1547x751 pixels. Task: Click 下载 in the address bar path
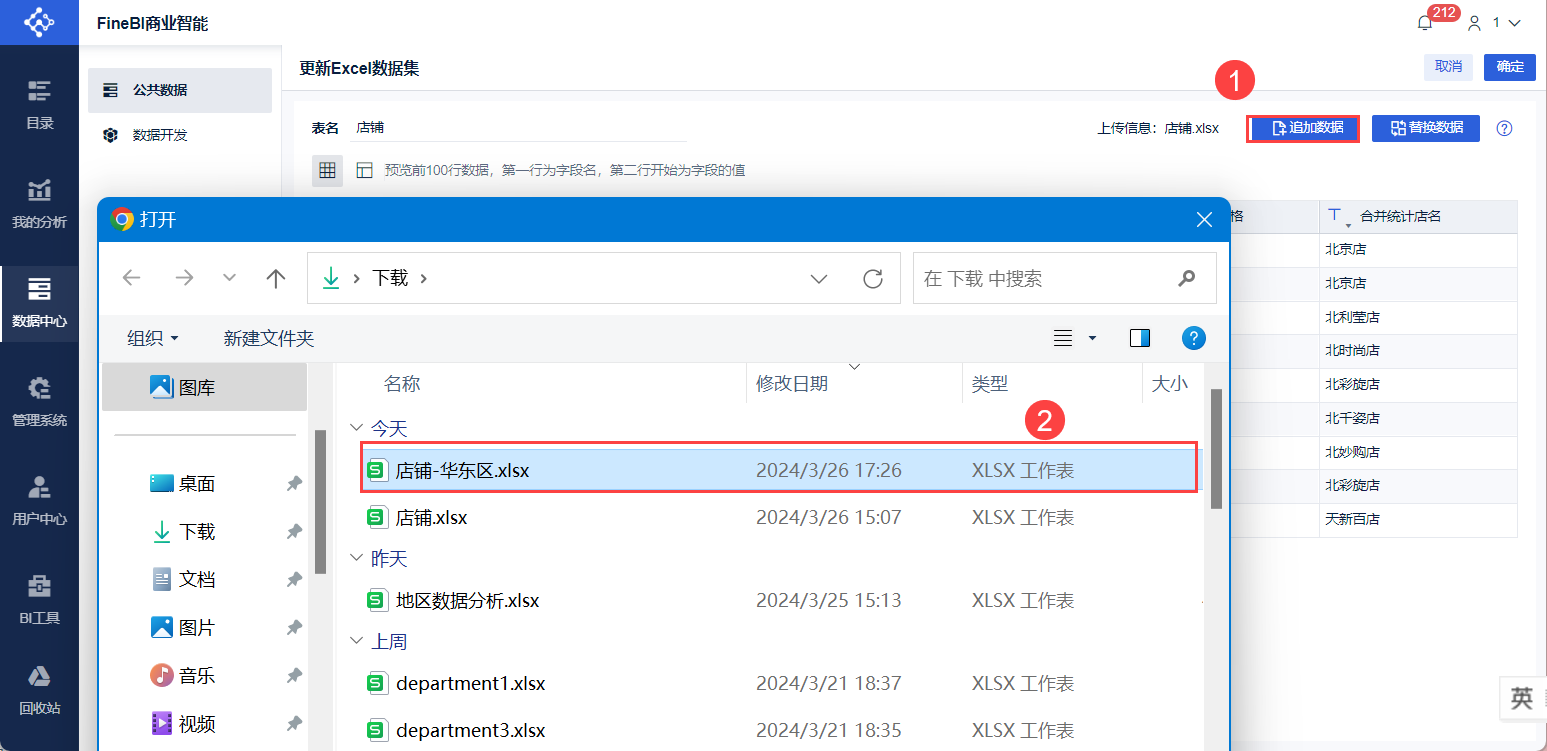tap(390, 278)
